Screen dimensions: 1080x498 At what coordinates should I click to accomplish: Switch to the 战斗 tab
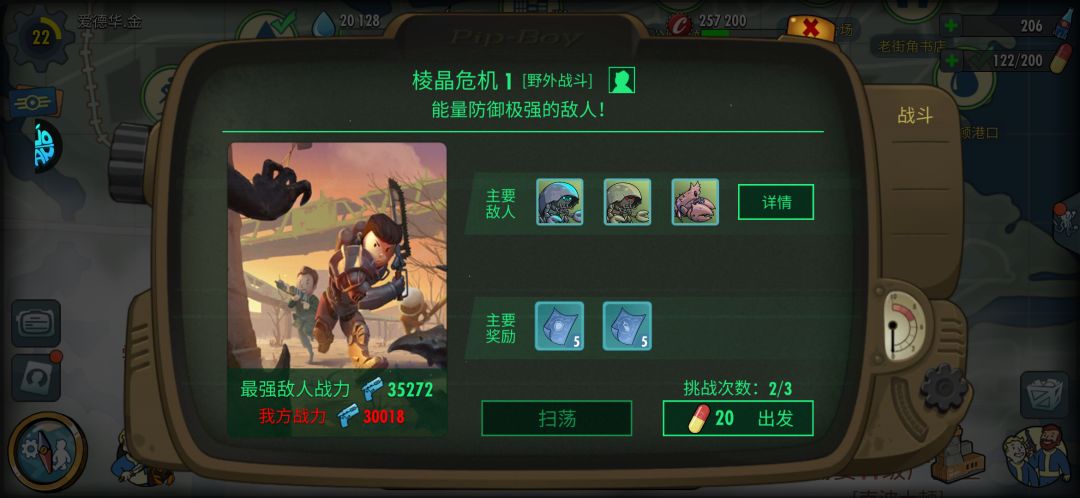tap(915, 116)
